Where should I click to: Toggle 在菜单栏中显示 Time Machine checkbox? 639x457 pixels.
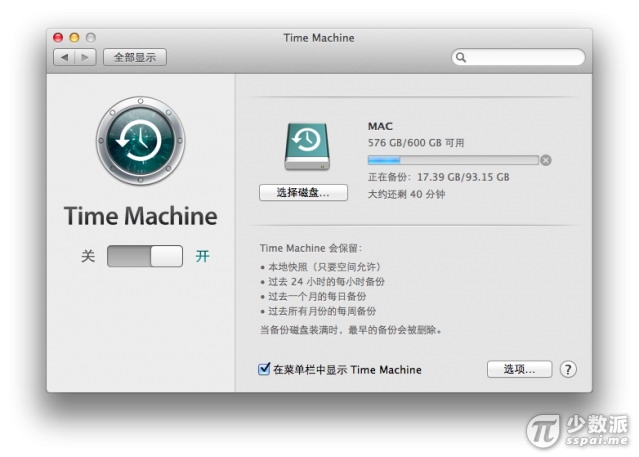coord(264,369)
